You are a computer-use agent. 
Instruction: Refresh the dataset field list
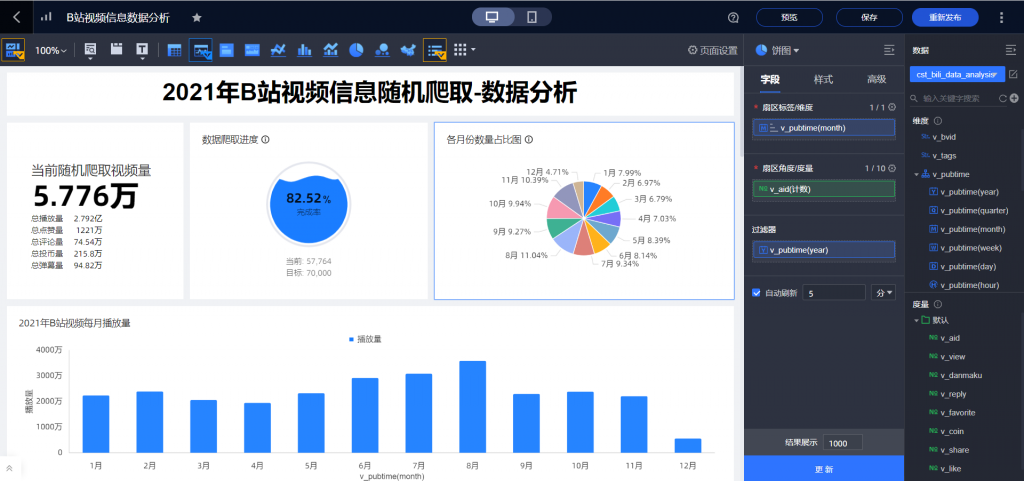point(1003,99)
